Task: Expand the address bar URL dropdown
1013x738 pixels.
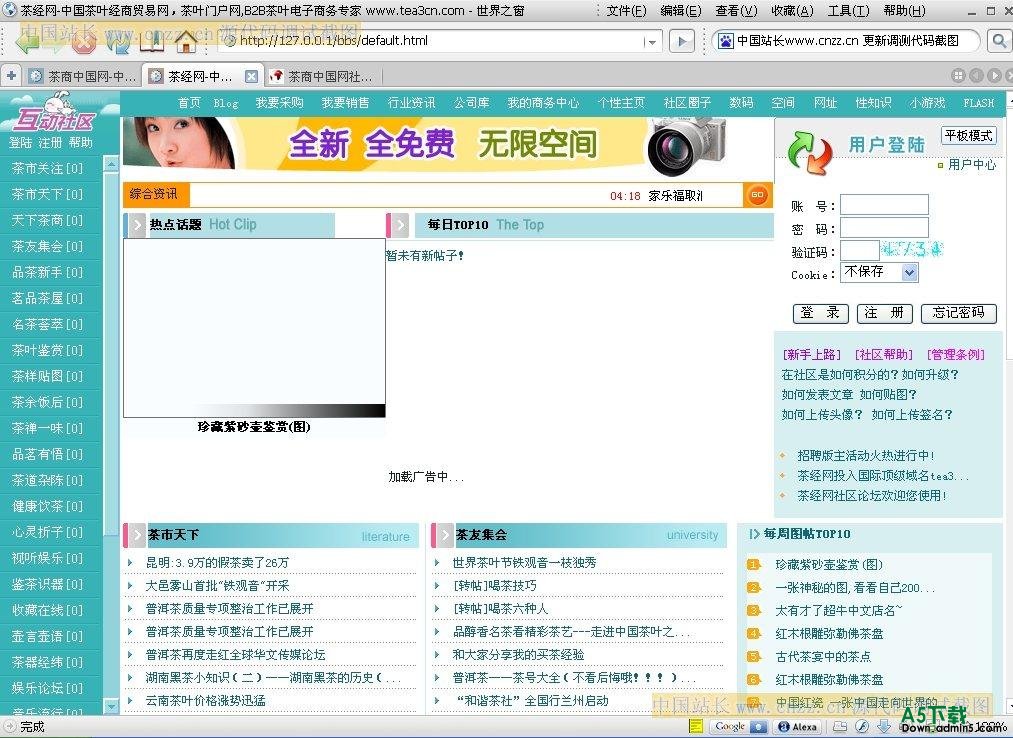Action: click(x=652, y=42)
